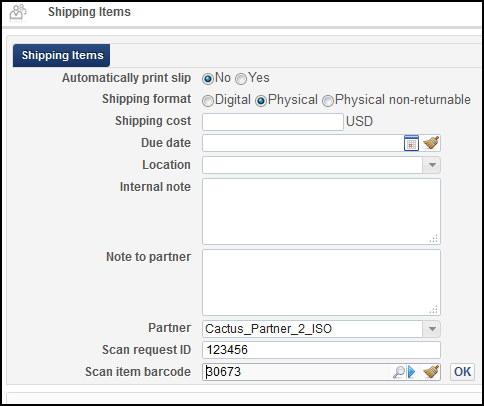Expand the Partner dropdown arrow
The height and width of the screenshot is (406, 484).
coord(432,329)
